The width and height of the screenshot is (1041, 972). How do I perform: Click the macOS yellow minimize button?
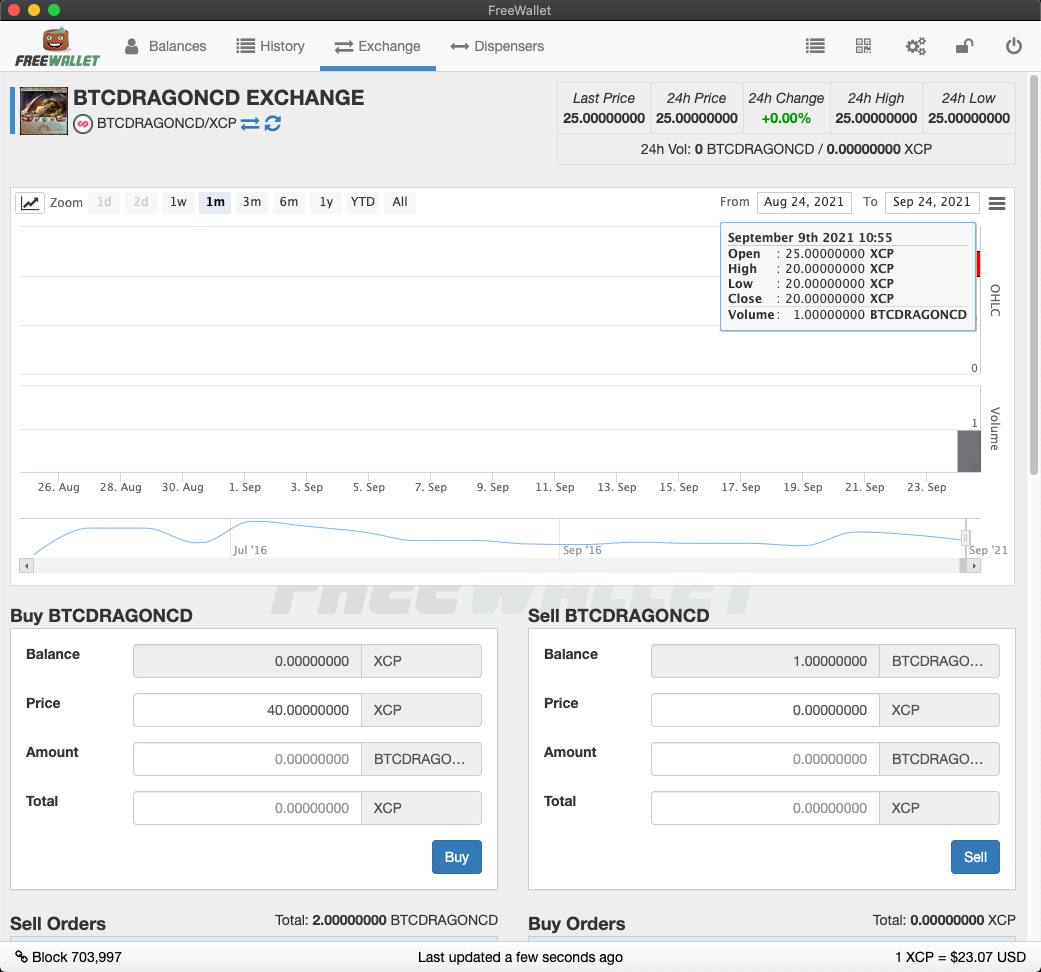pyautogui.click(x=35, y=10)
